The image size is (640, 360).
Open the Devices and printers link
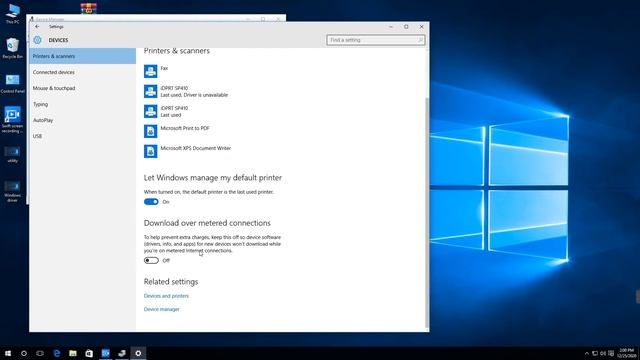coord(166,296)
